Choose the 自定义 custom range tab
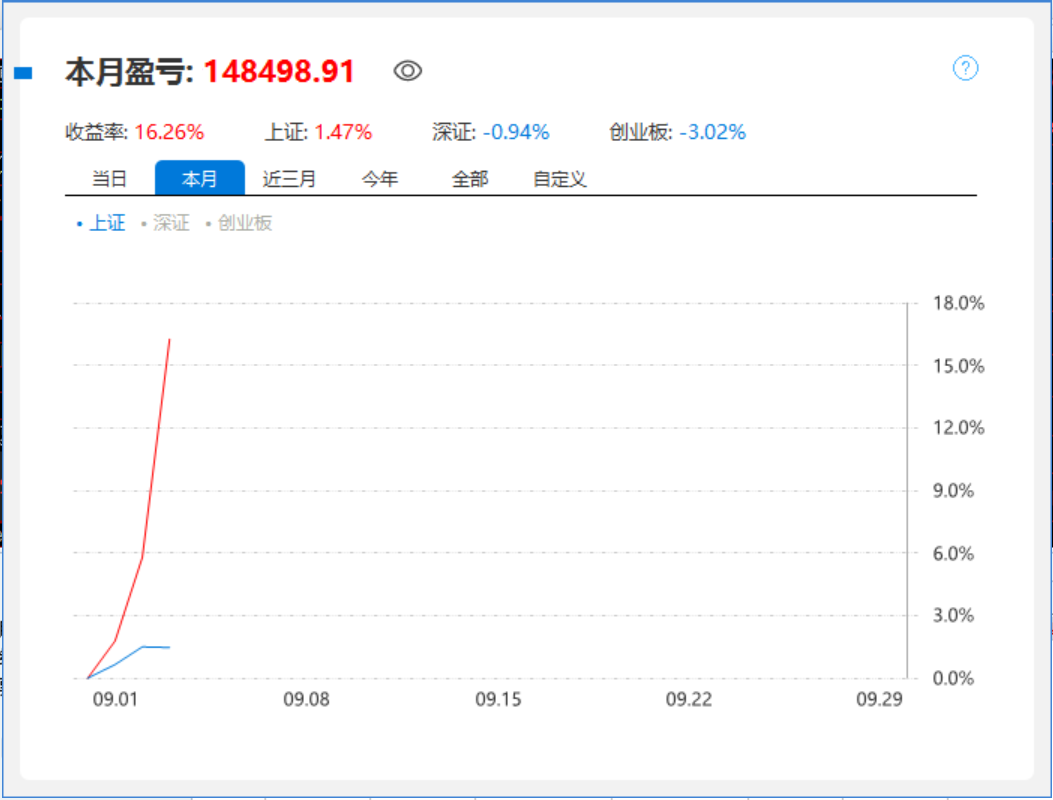 (559, 179)
